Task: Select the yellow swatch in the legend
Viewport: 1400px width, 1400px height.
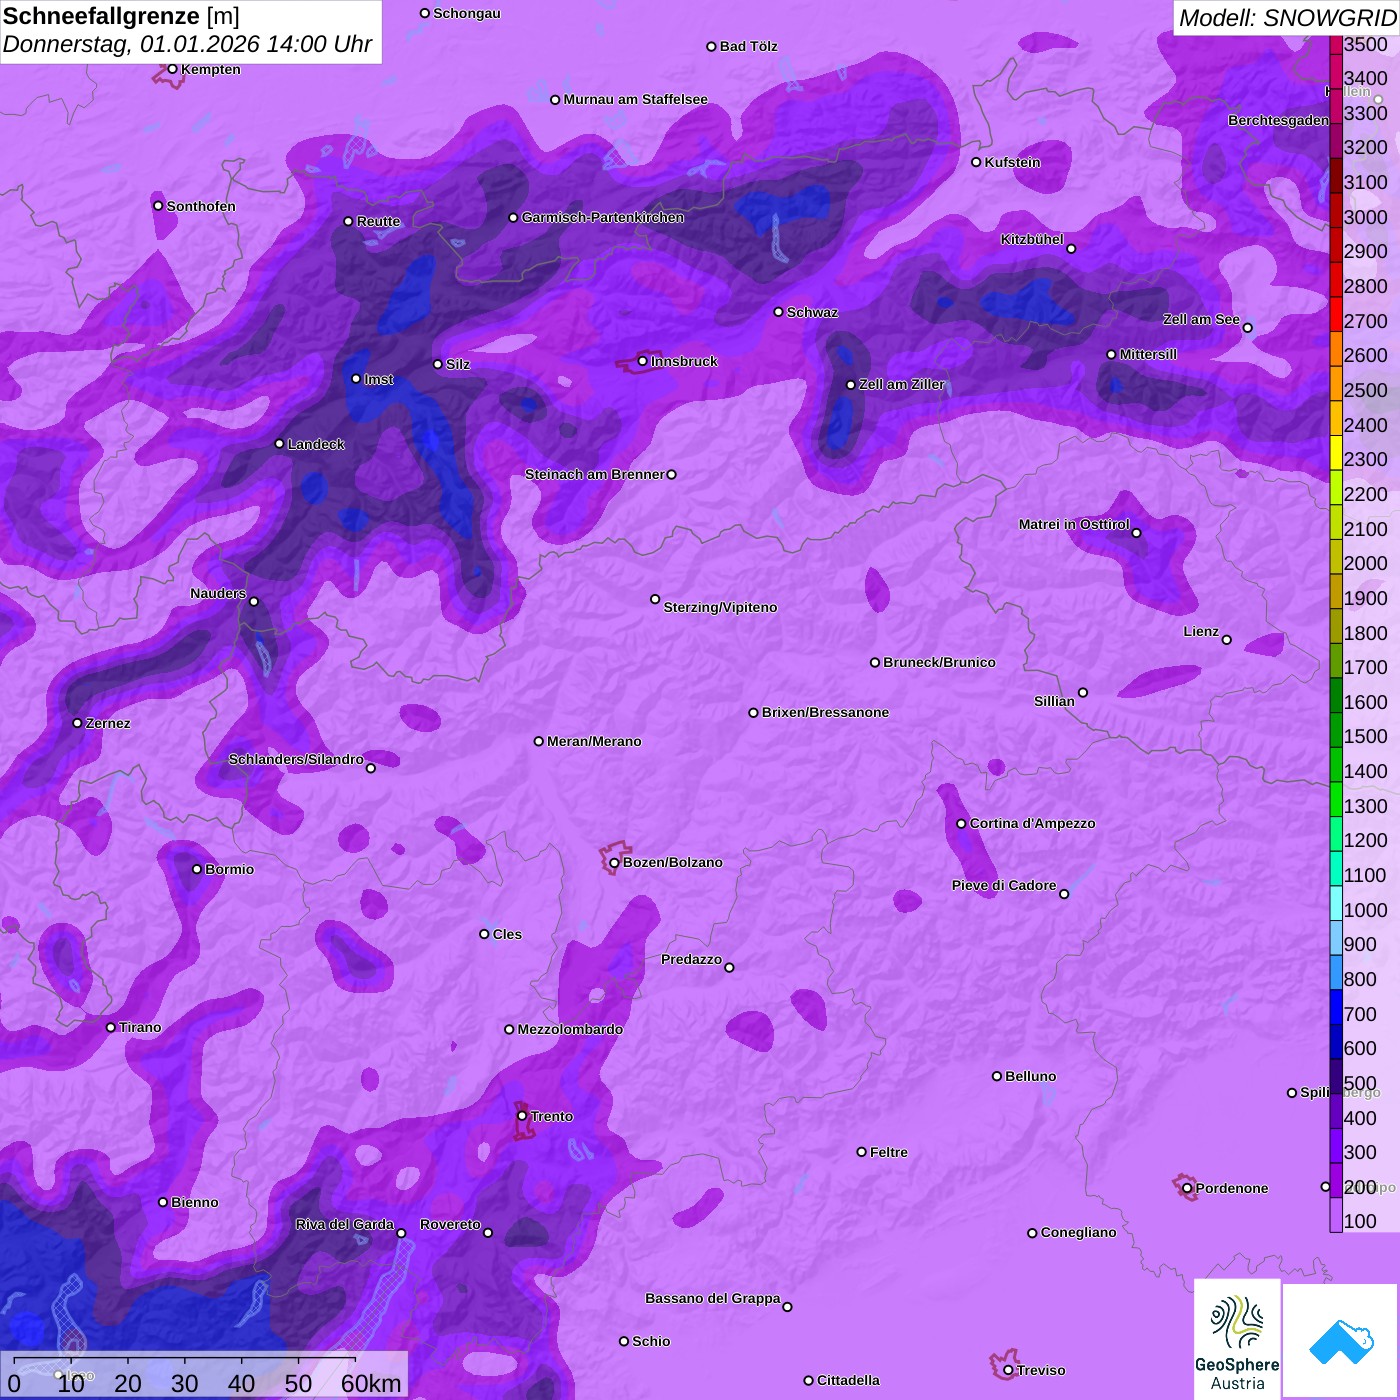Action: tap(1336, 452)
